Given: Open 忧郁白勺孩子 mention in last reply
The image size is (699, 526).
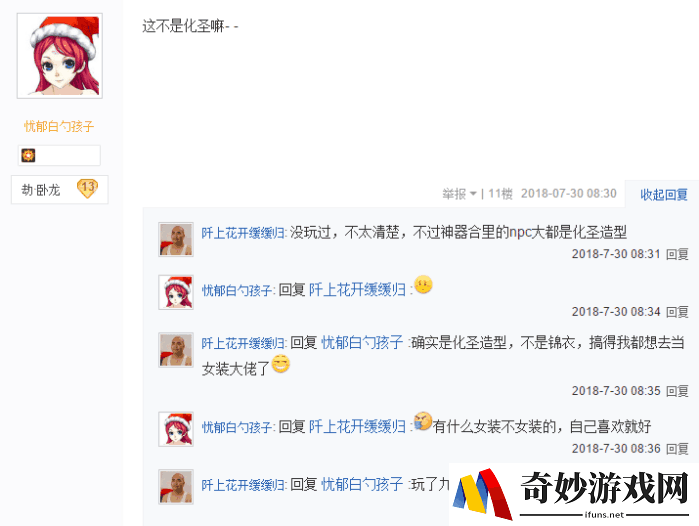Looking at the screenshot, I should tap(362, 484).
